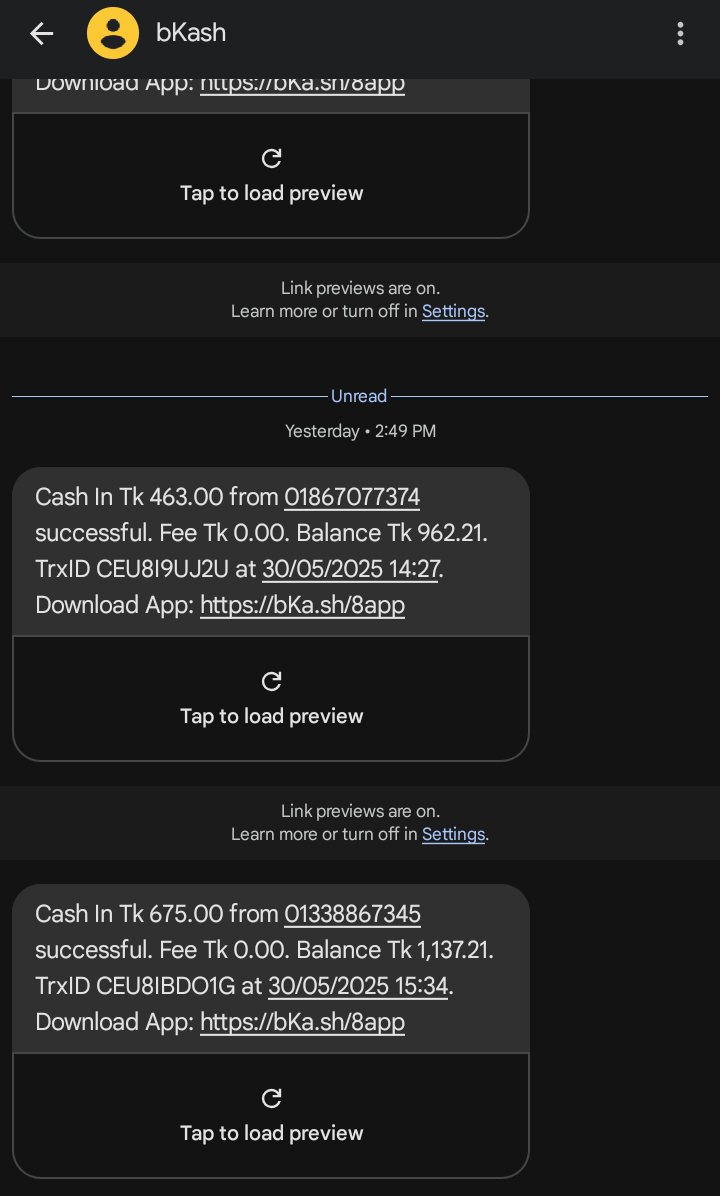This screenshot has width=720, height=1196.
Task: Open date link 30/05/2025 14:27
Action: [x=352, y=569]
